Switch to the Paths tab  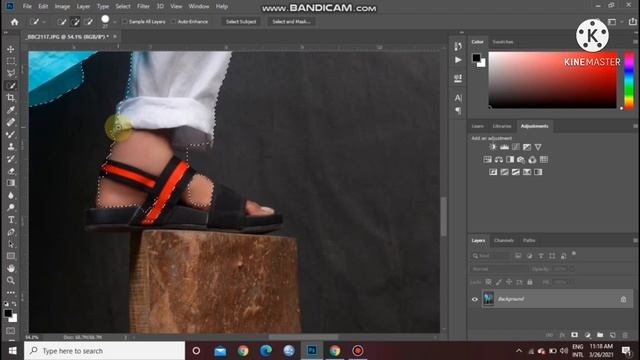click(529, 240)
